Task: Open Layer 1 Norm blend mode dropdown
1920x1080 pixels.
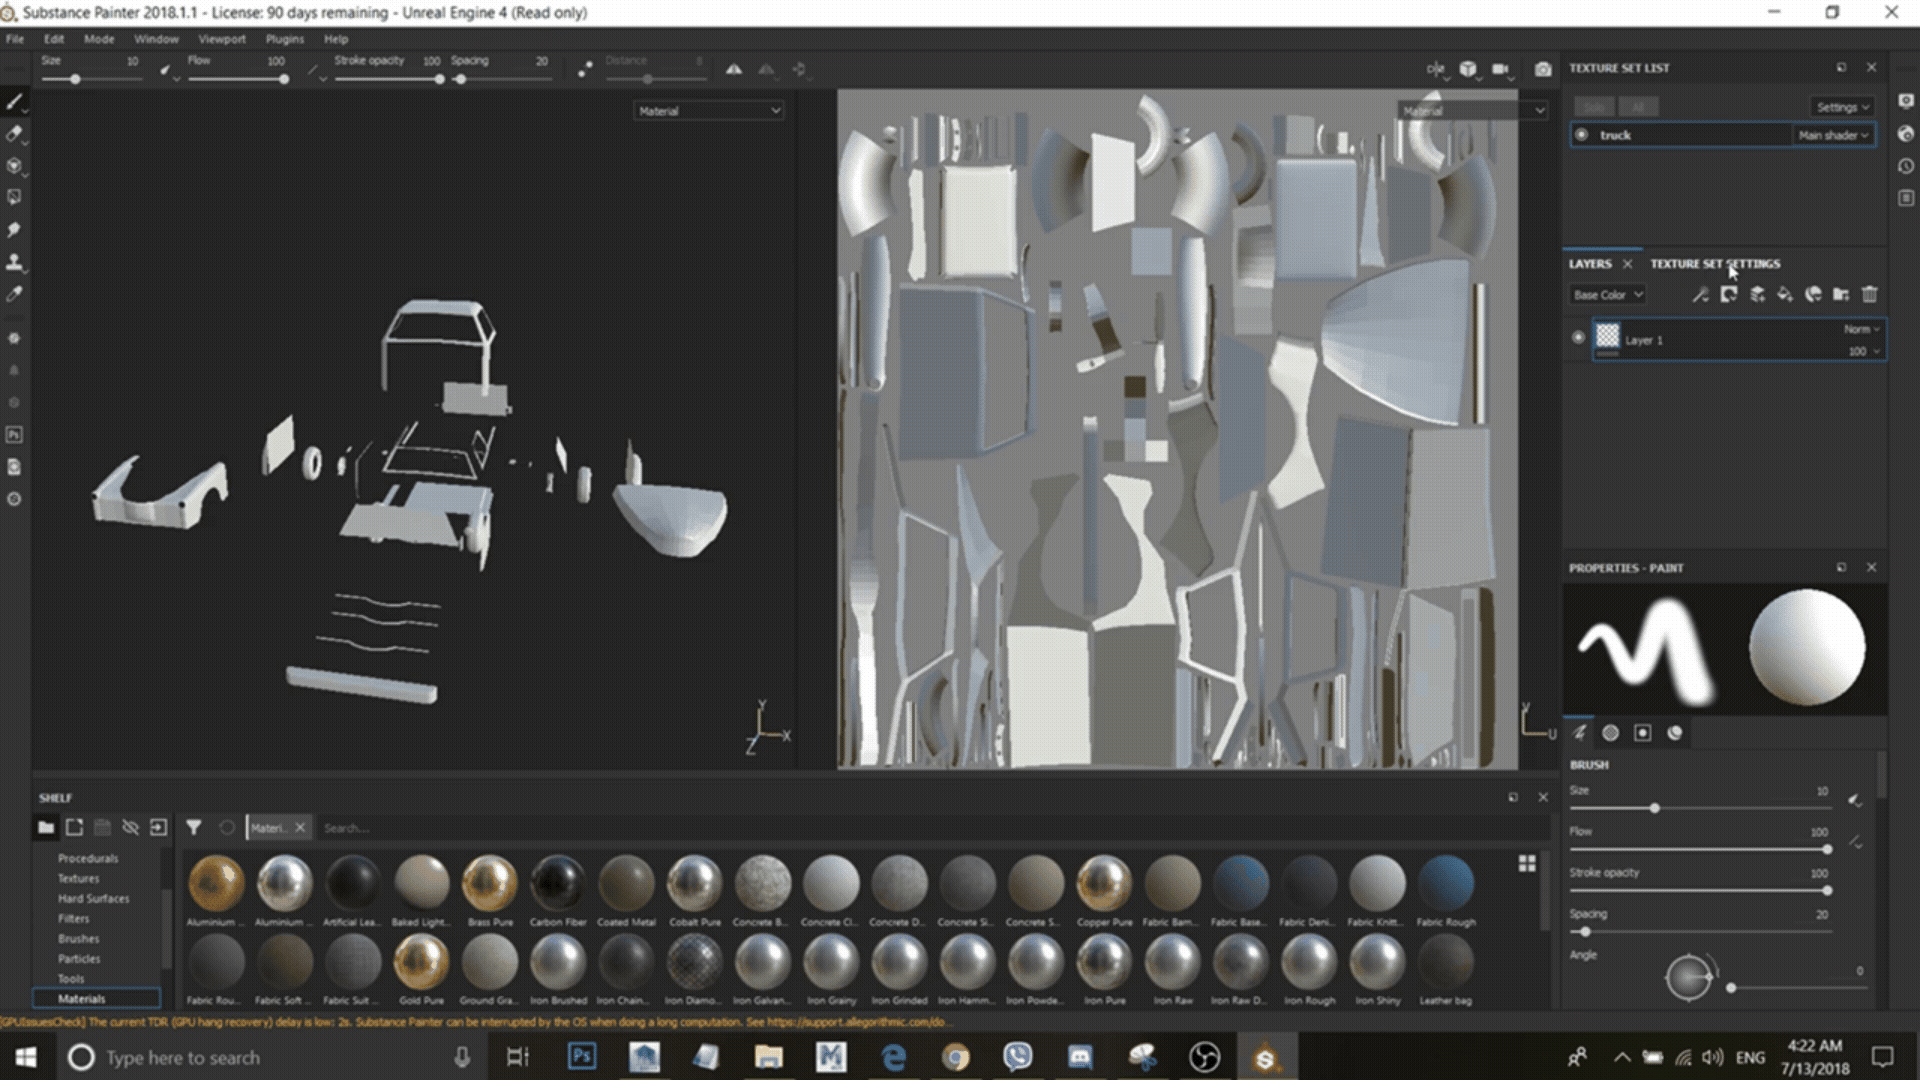Action: pos(1862,329)
